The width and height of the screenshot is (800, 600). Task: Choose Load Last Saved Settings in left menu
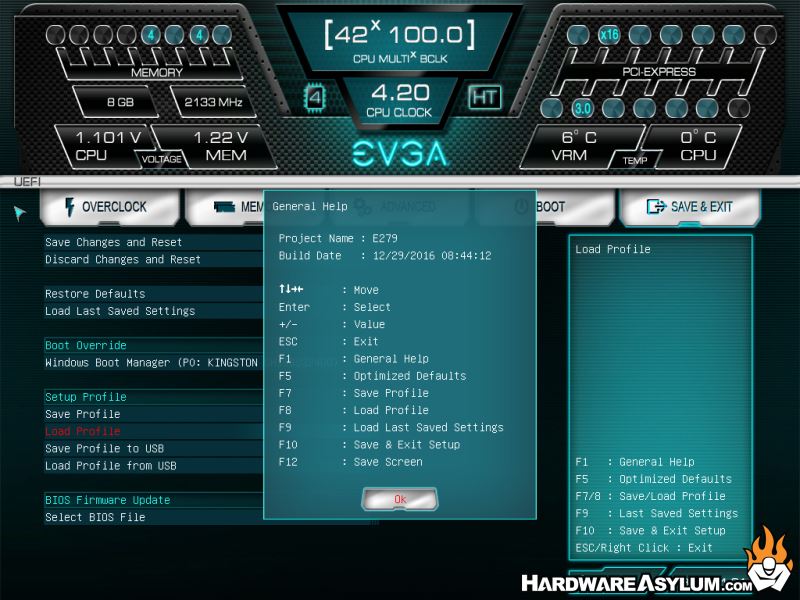tap(154, 311)
